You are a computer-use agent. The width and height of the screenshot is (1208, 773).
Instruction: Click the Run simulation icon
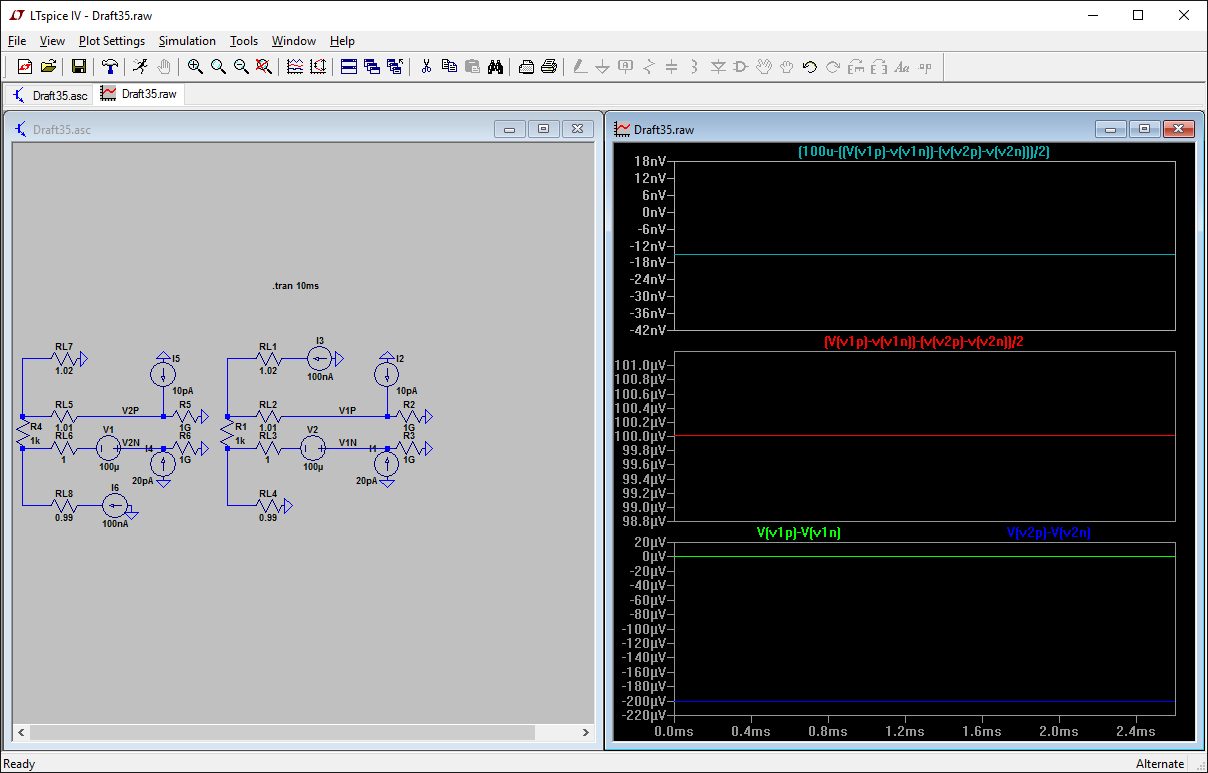click(141, 67)
